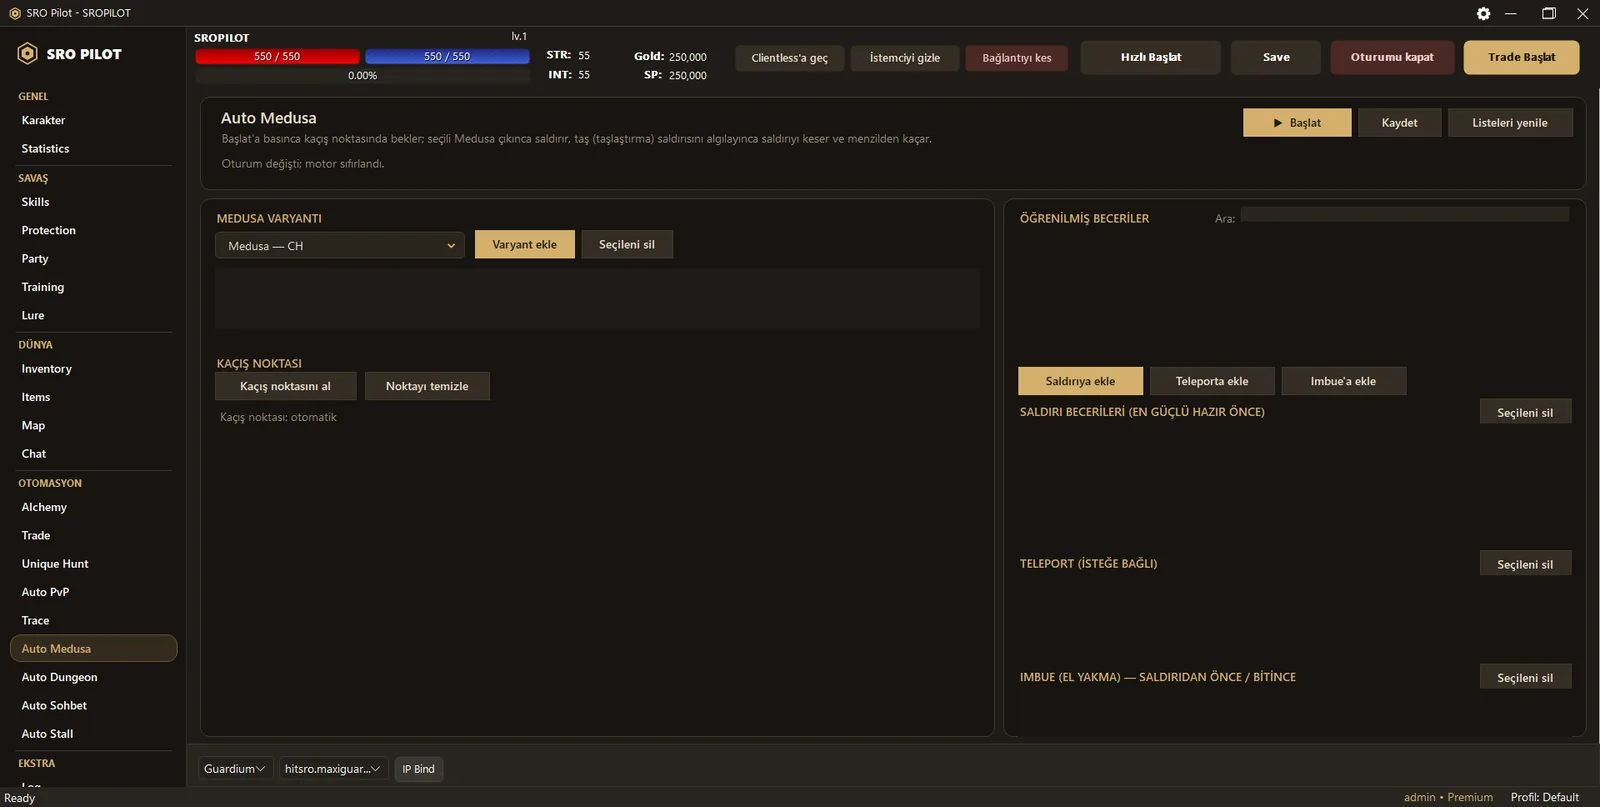Focus the Ara search field
This screenshot has height=807, width=1600.
pyautogui.click(x=1404, y=215)
